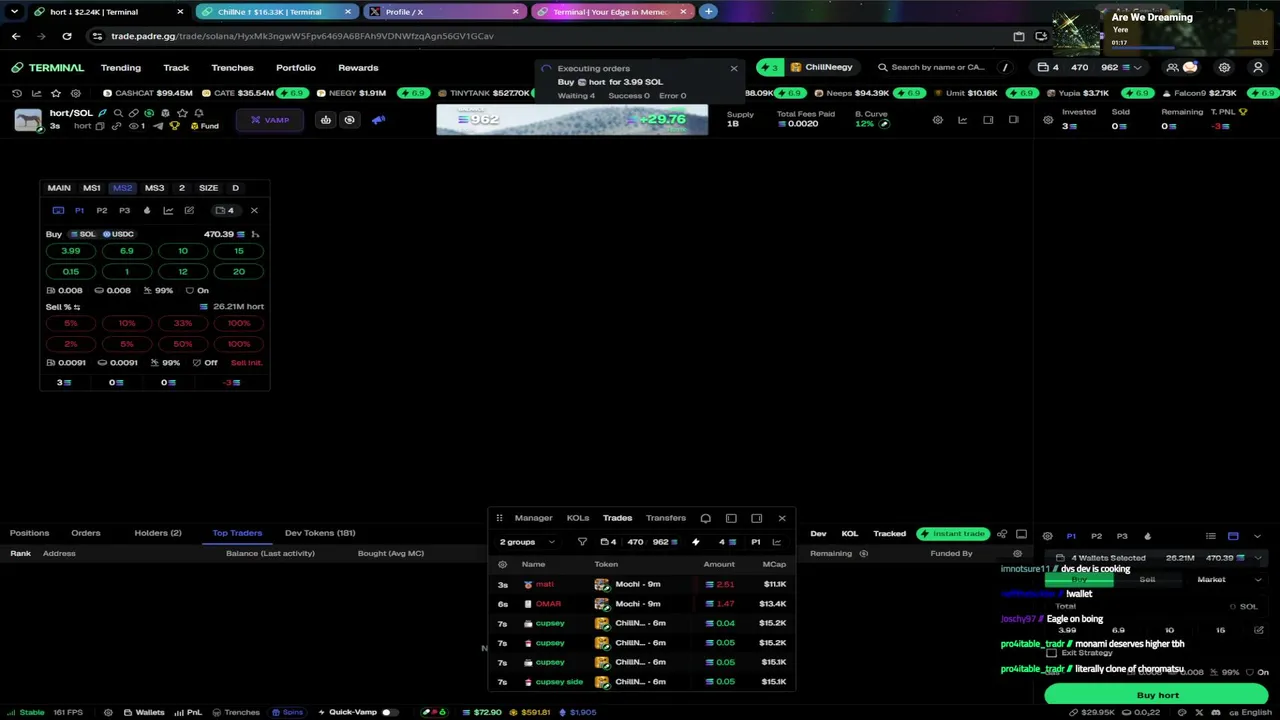This screenshot has height=720, width=1280.
Task: Open X link in status bar
Action: coord(1199,712)
